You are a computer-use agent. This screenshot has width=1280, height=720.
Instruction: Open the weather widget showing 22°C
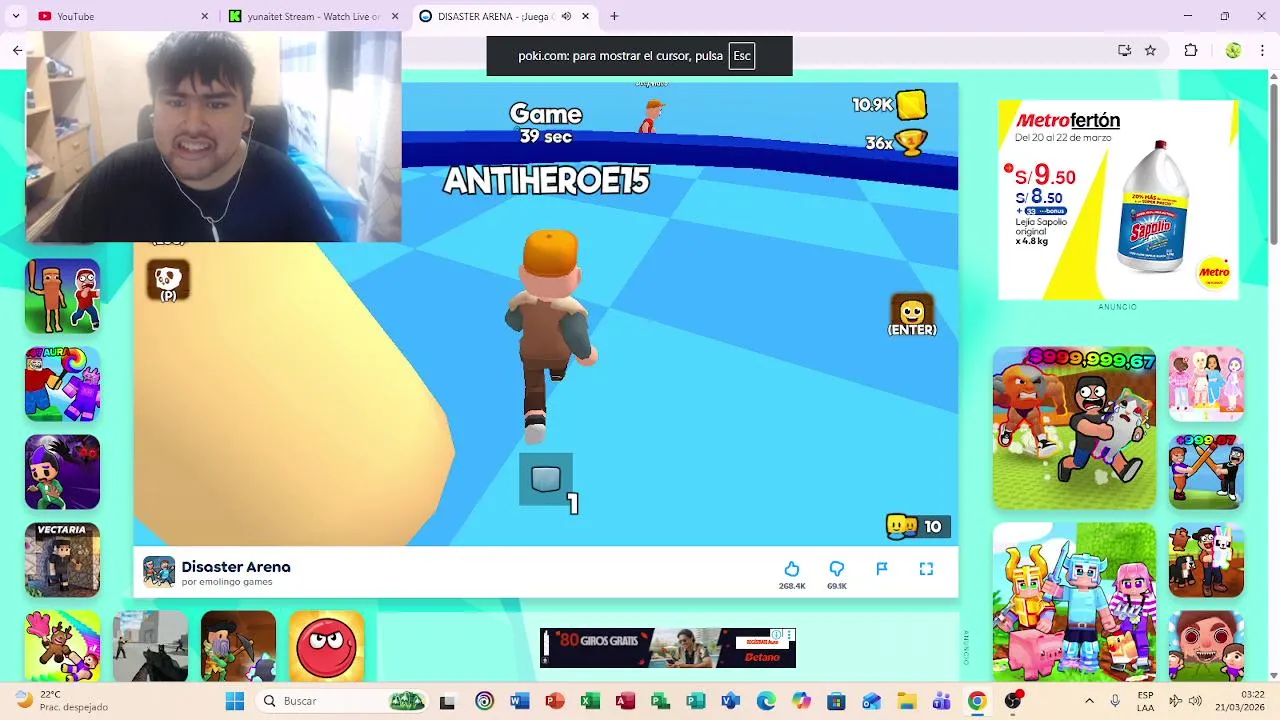pyautogui.click(x=60, y=701)
